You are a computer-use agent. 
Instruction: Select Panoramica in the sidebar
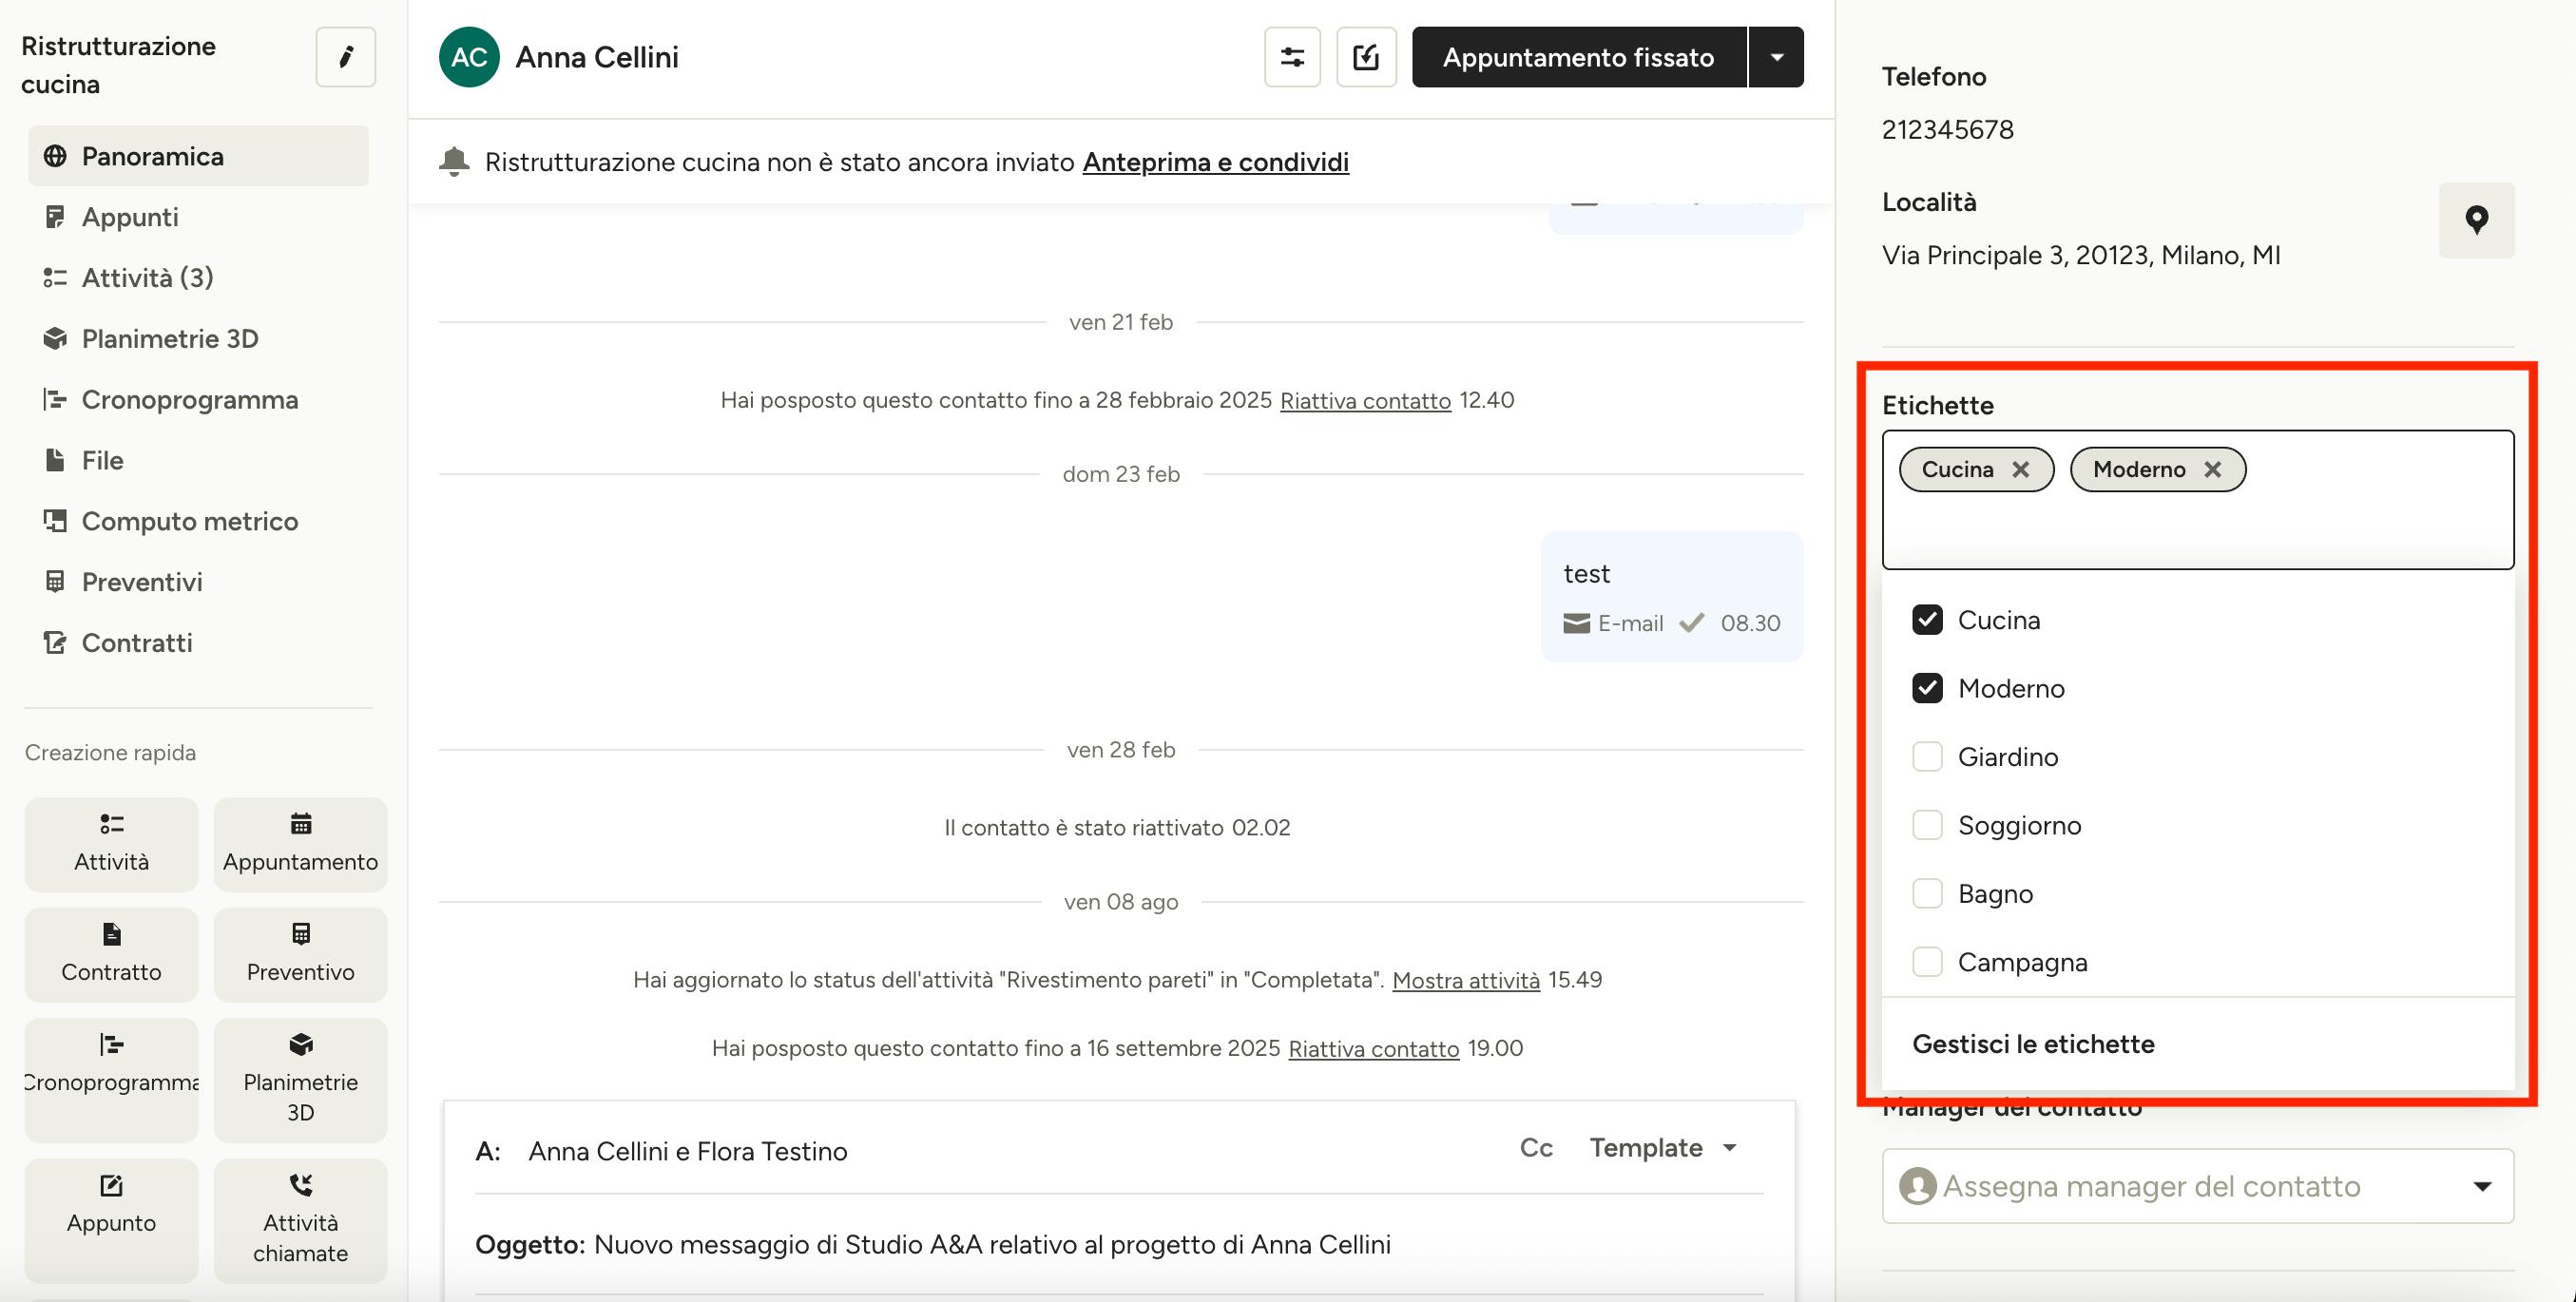tap(198, 156)
